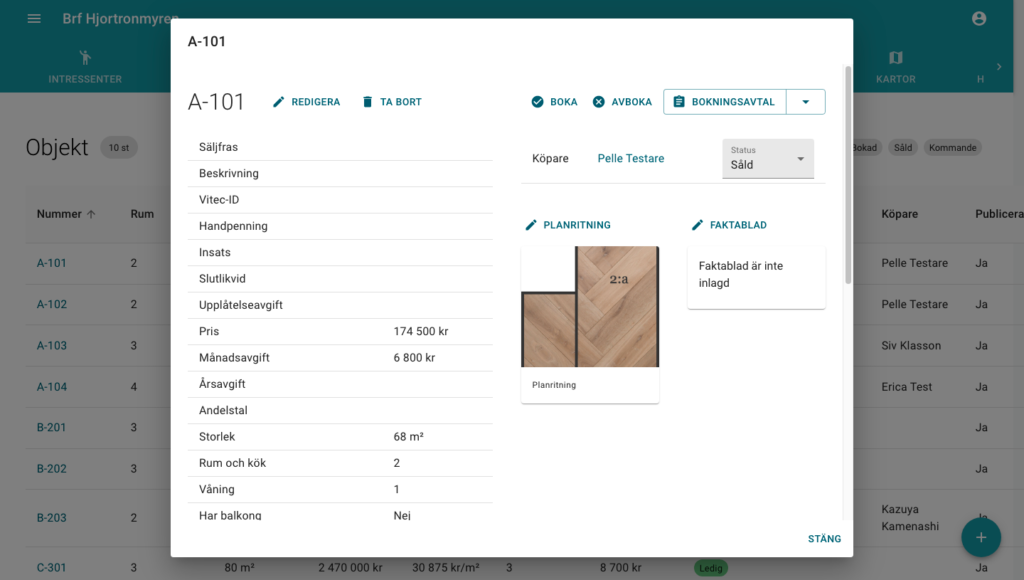
Task: Filter by the Såld status chip
Action: coord(903,148)
